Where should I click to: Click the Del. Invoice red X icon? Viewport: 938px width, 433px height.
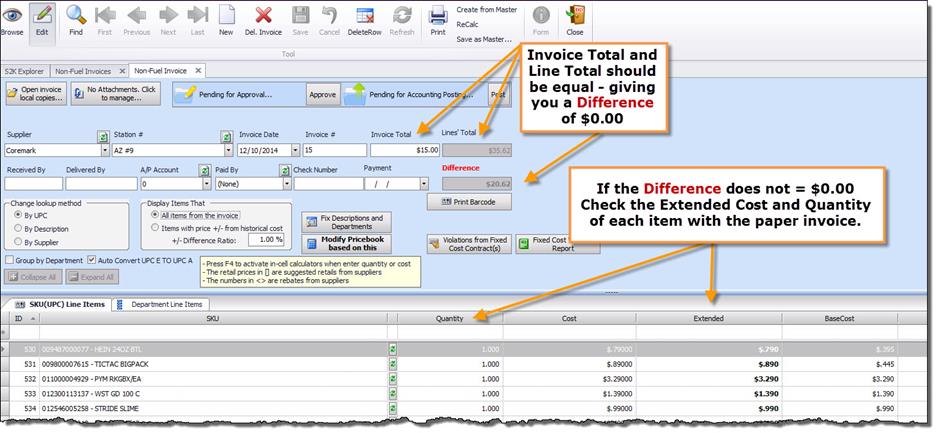tap(264, 15)
